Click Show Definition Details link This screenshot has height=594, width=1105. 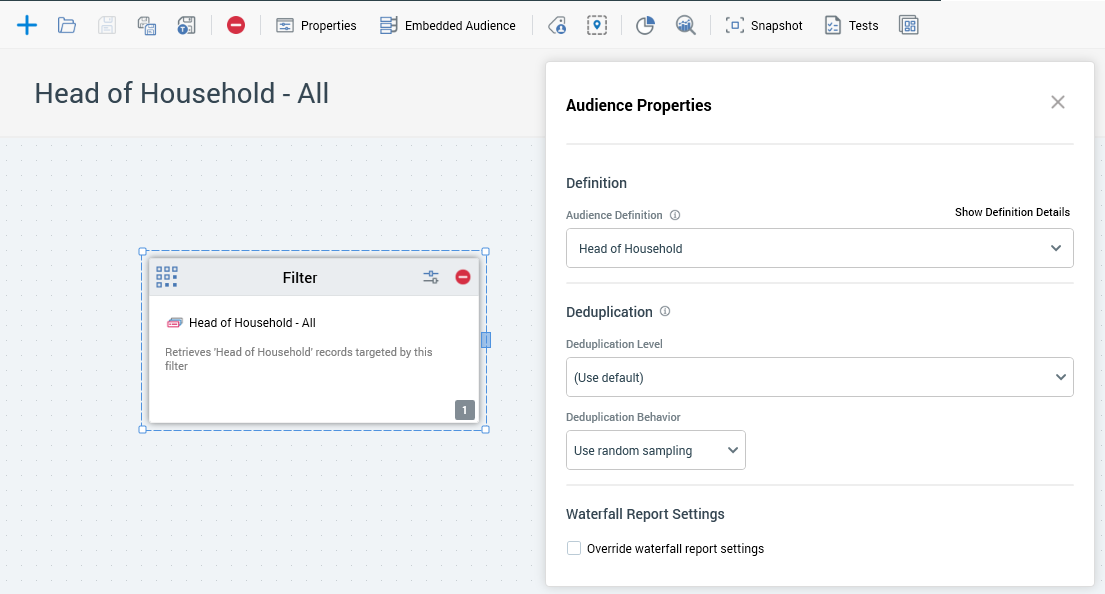click(x=1012, y=212)
